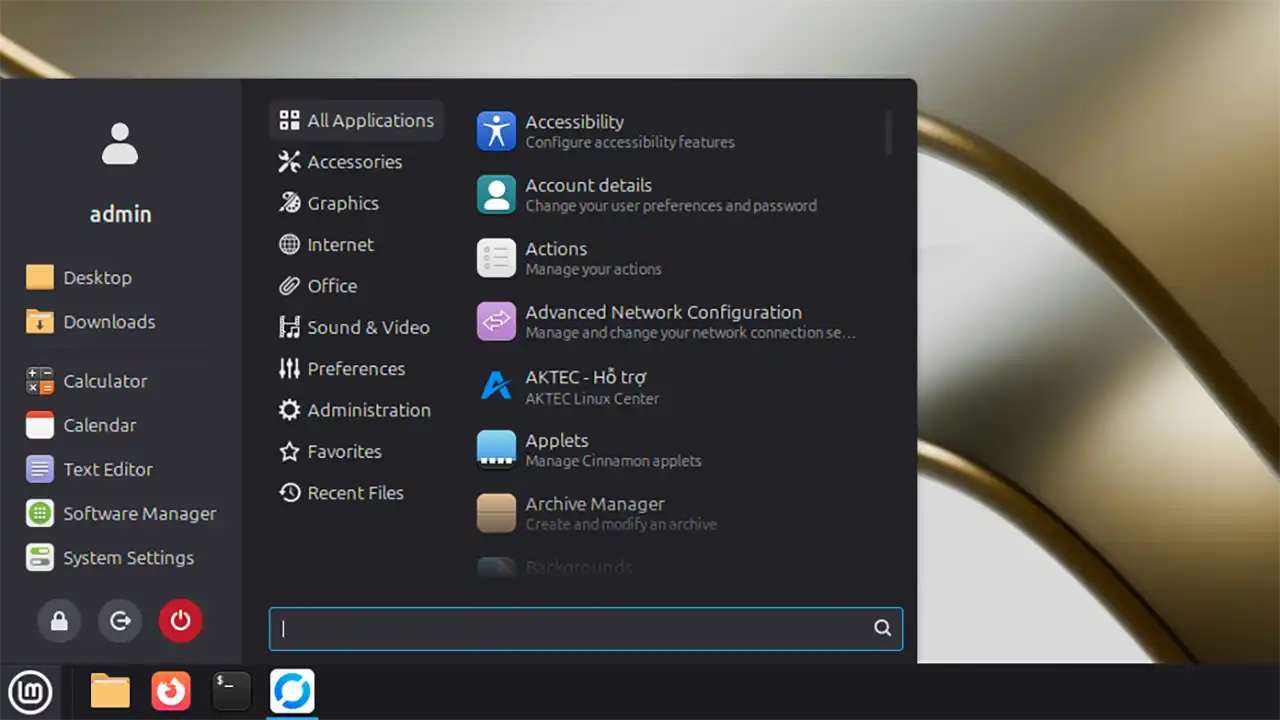Viewport: 1280px width, 720px height.
Task: Click 'Manage your actions' description text
Action: (x=594, y=270)
